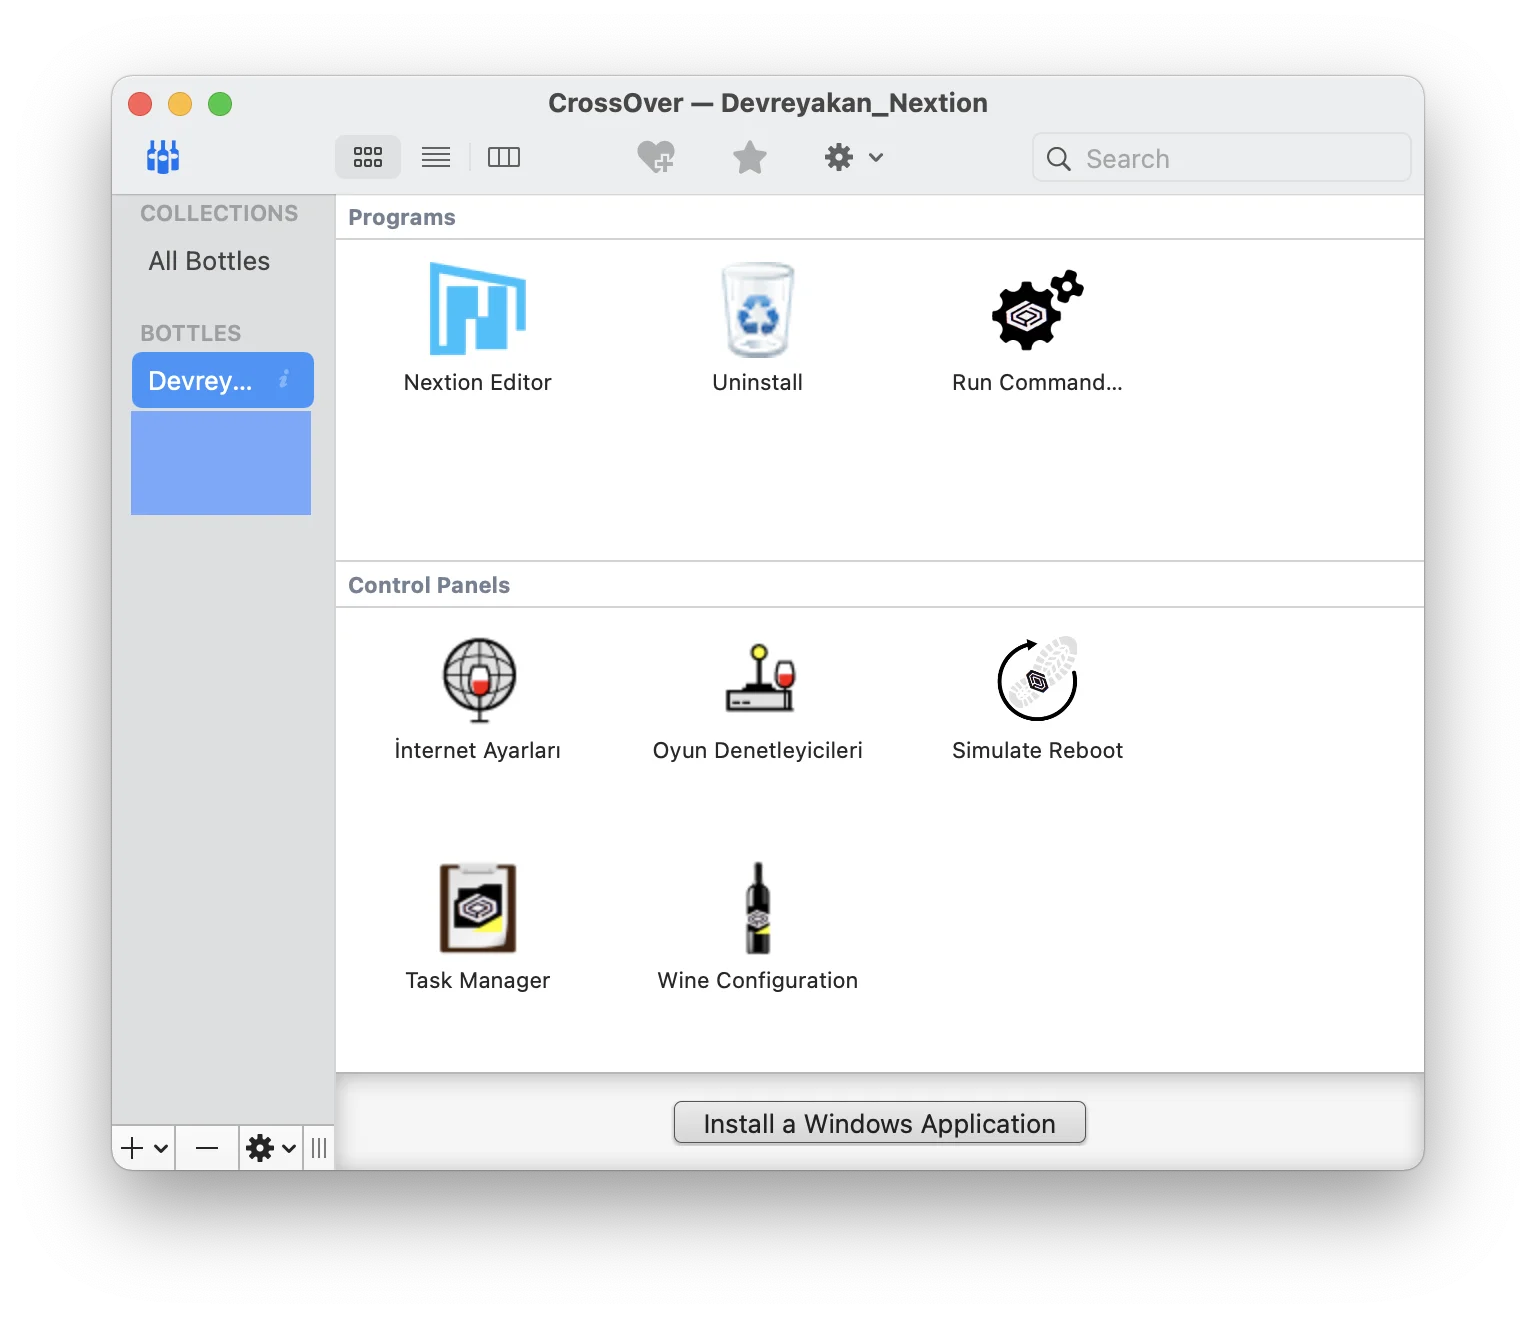Viewport: 1536px width, 1318px height.
Task: Click the search magnifier icon
Action: pyautogui.click(x=1058, y=158)
